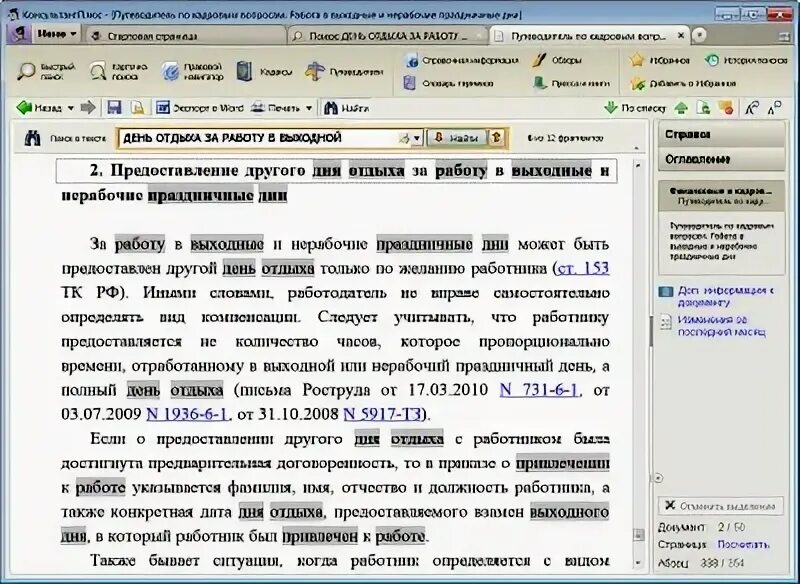
Task: Increase font size with the larger A icon
Action: (752, 108)
